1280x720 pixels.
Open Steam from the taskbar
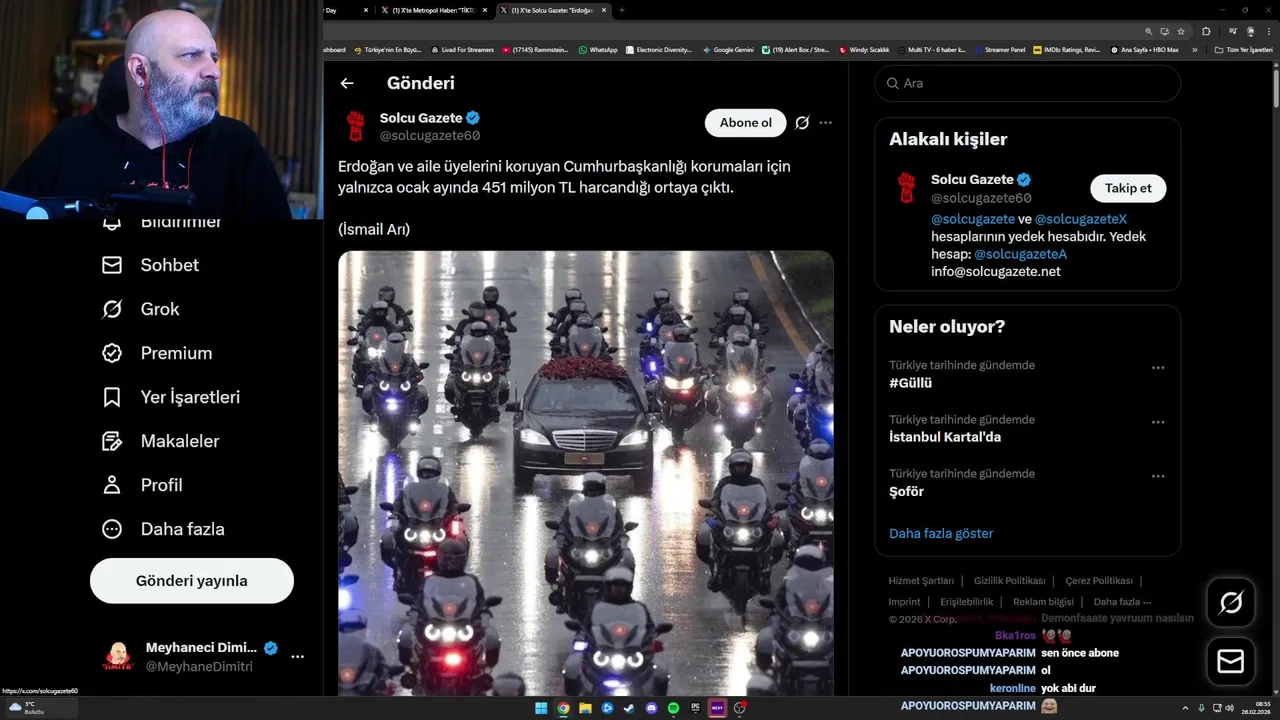click(x=629, y=708)
